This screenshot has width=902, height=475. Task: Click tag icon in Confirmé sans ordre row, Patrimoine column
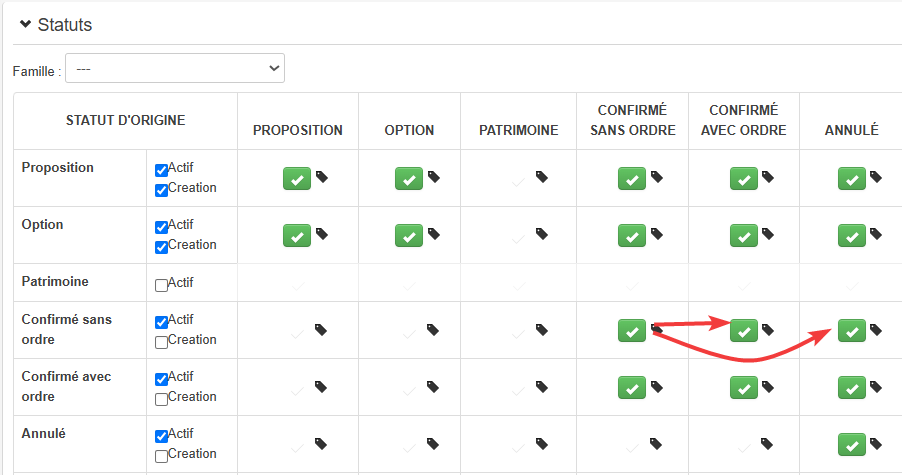541,329
